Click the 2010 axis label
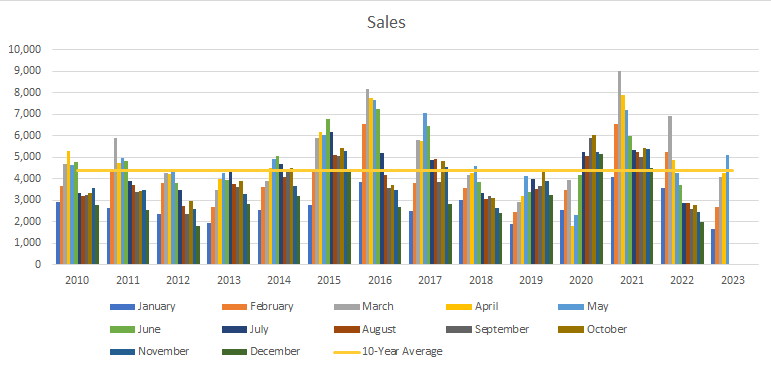The width and height of the screenshot is (771, 367). [77, 280]
